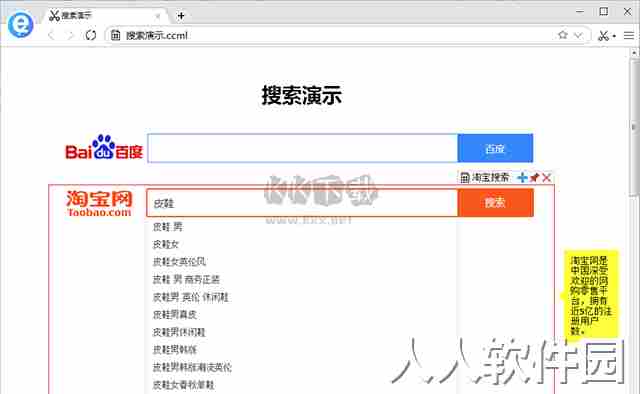Click the 淘宝搜索 label

tap(491, 178)
